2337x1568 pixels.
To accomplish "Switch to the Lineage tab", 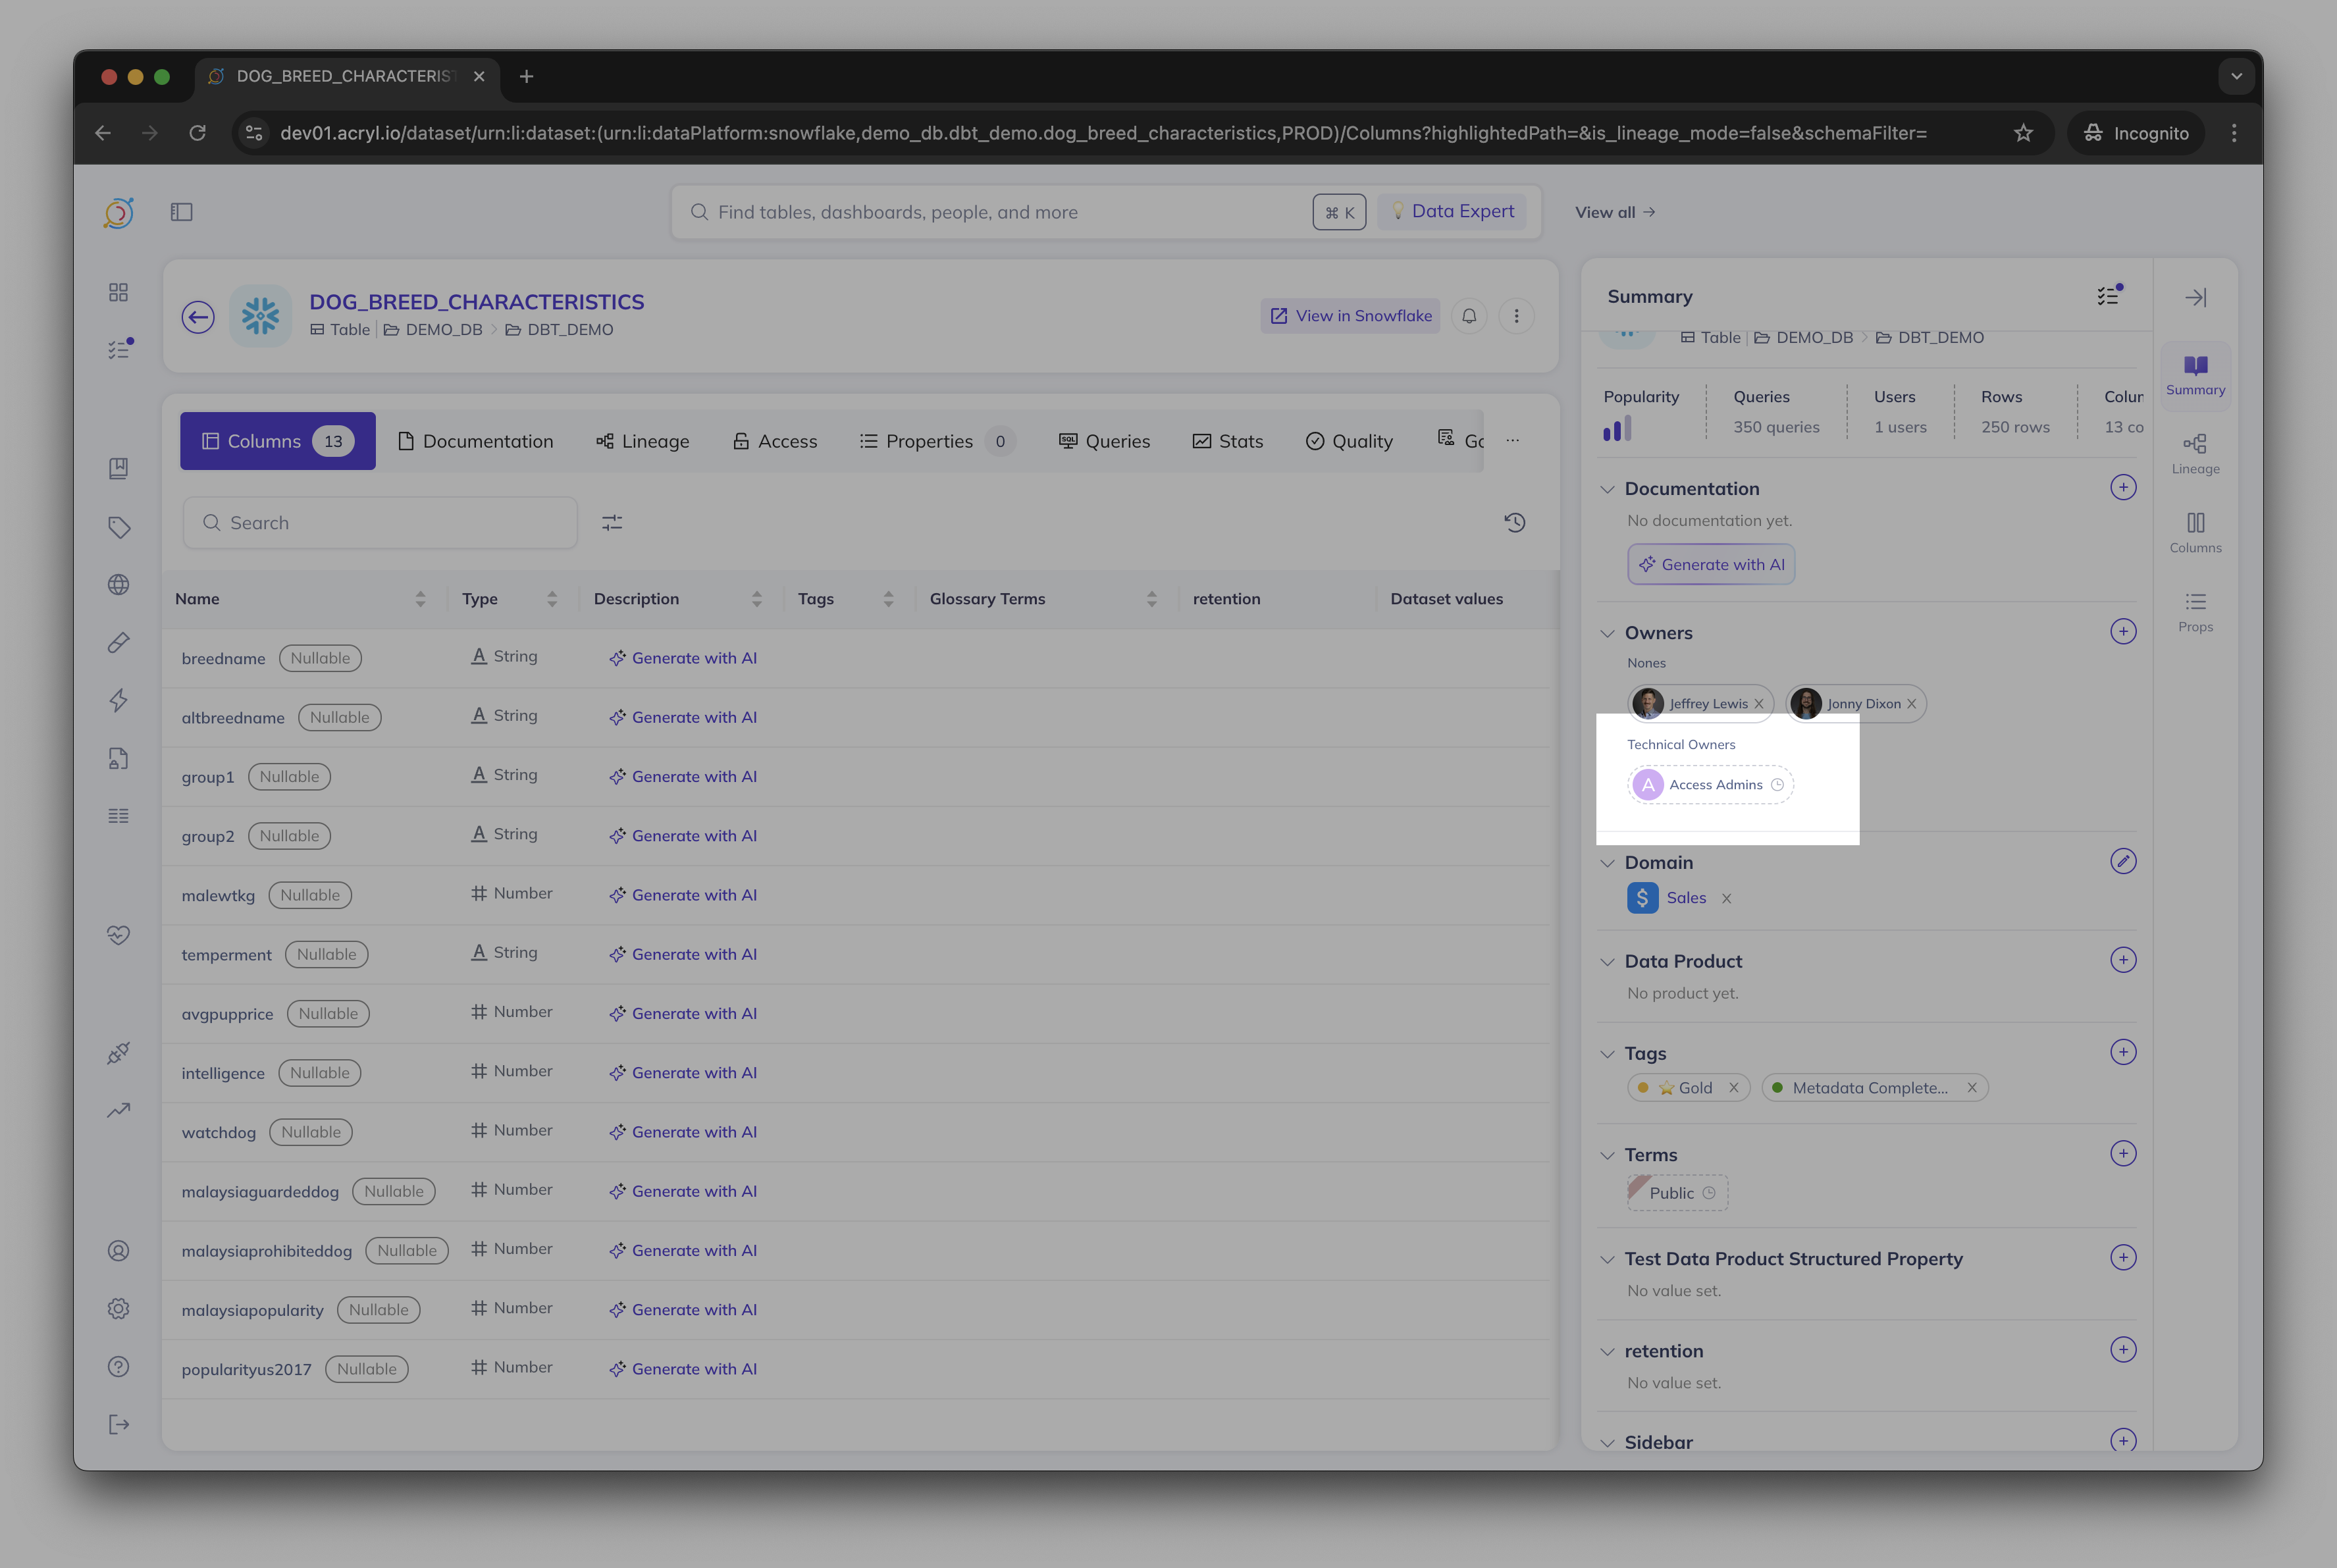I will coord(643,441).
